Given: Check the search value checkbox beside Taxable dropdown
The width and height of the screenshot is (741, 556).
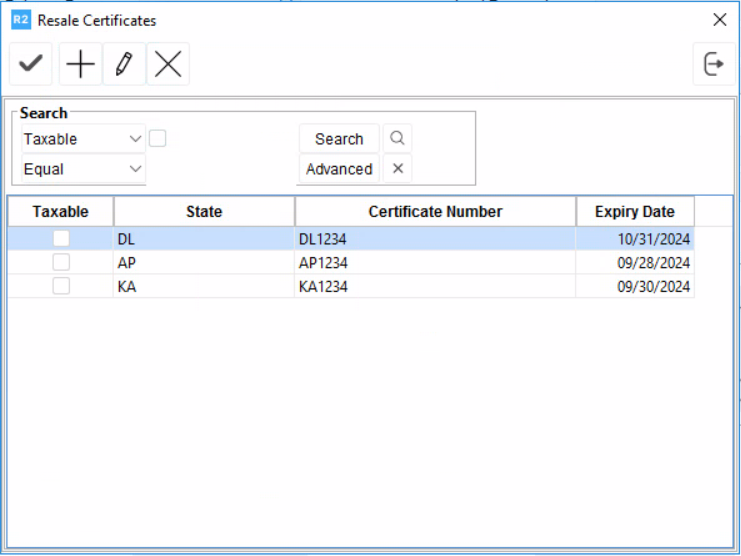Looking at the screenshot, I should coord(157,139).
